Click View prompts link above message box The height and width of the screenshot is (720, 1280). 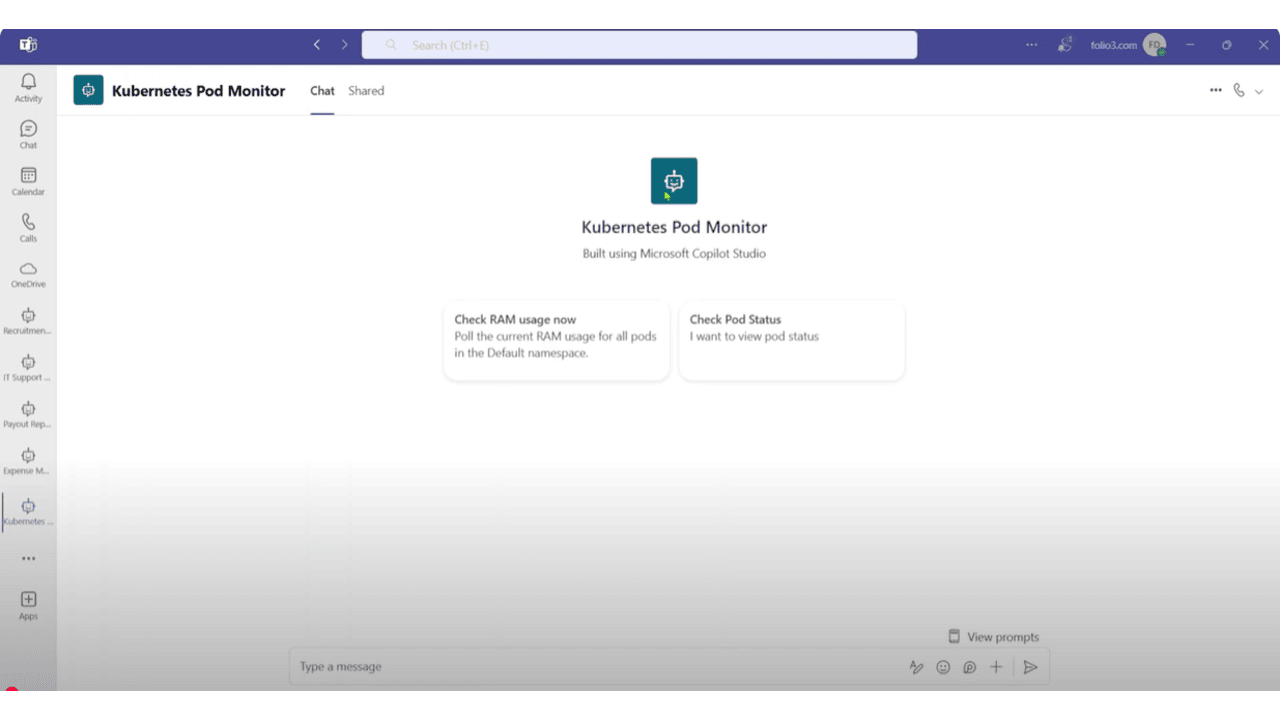(x=994, y=637)
